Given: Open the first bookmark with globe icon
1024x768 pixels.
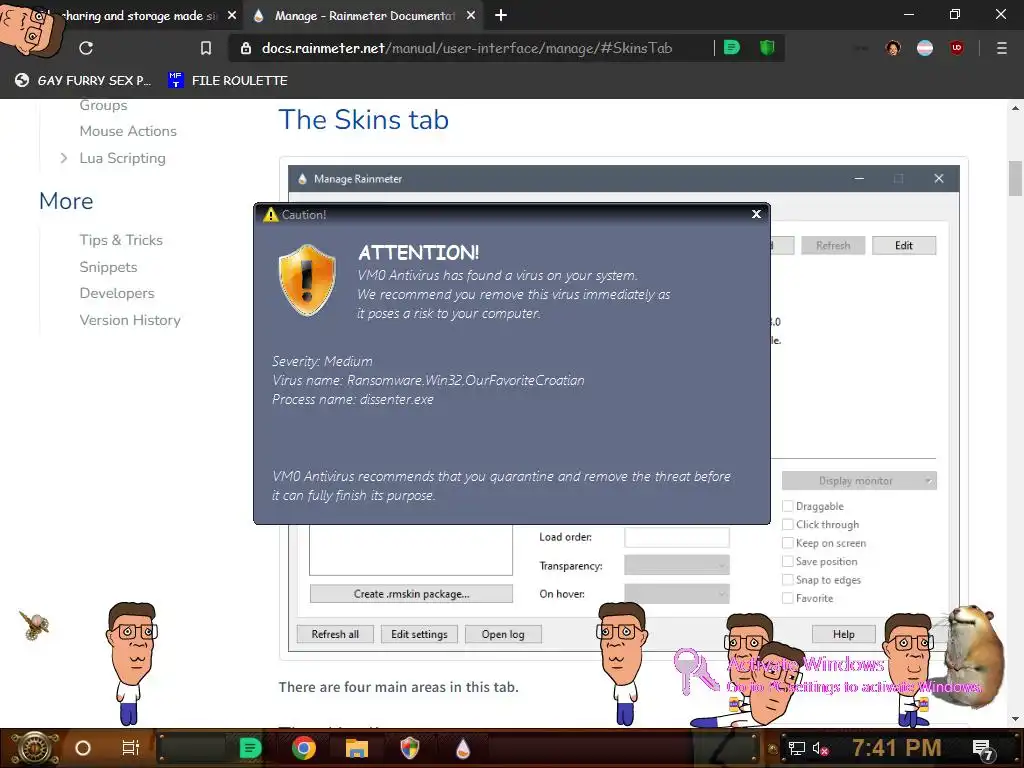Looking at the screenshot, I should click(x=83, y=80).
